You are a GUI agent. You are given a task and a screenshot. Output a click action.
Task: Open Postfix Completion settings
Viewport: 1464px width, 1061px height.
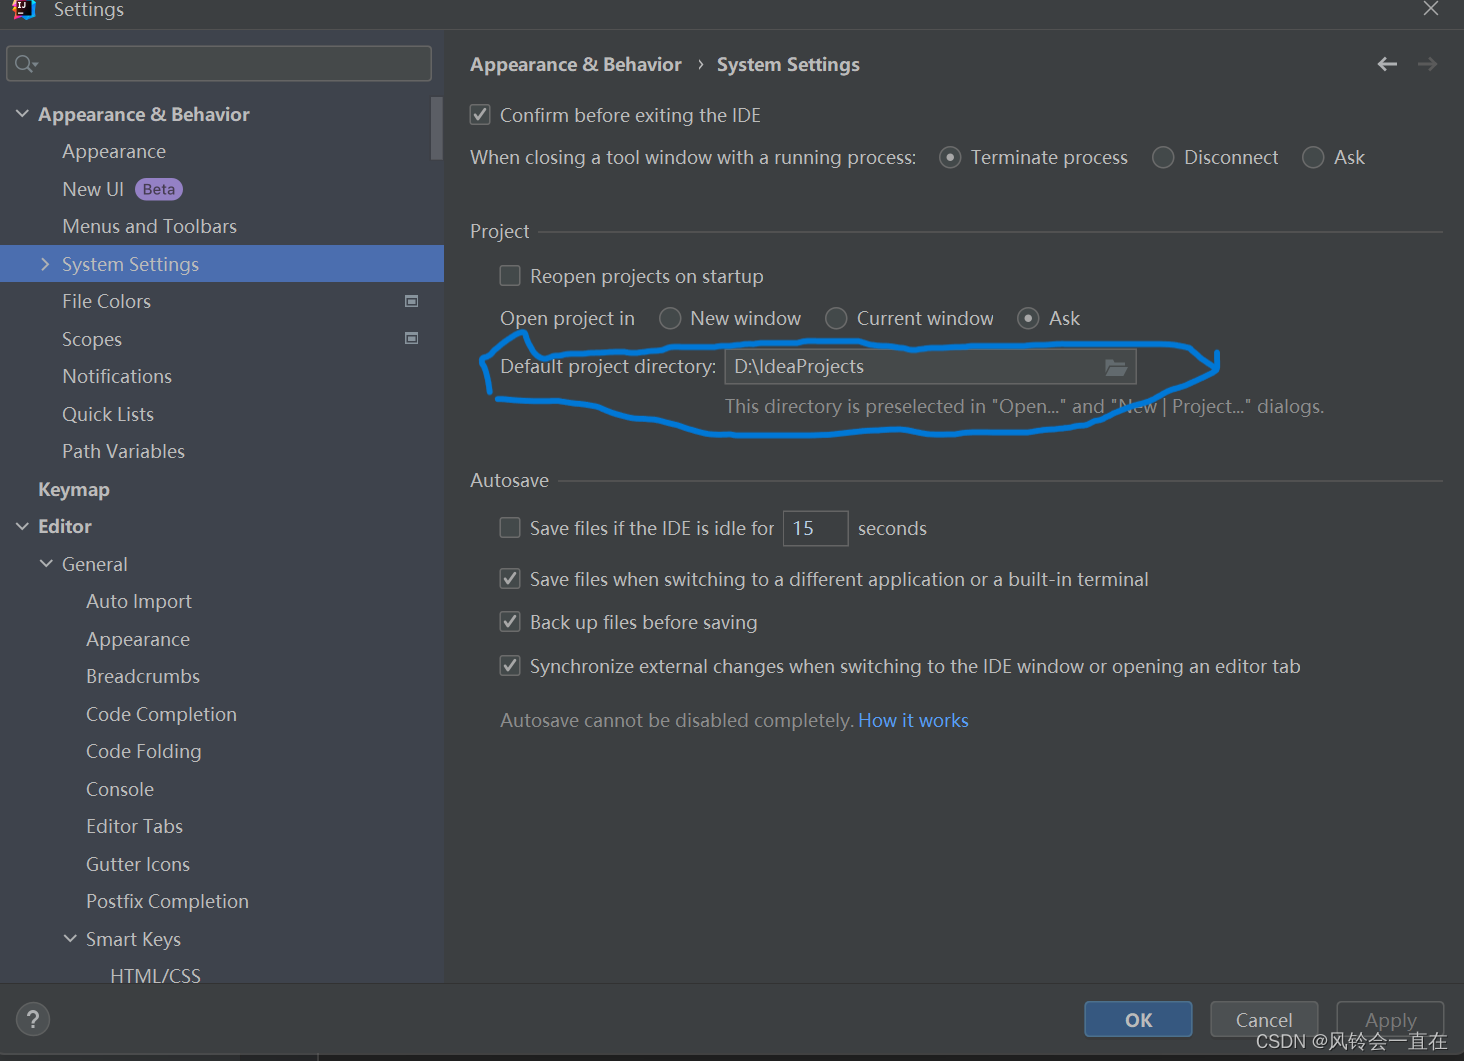tap(167, 901)
